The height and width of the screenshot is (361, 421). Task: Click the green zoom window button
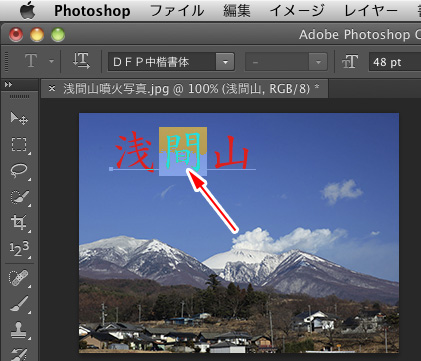click(x=58, y=35)
